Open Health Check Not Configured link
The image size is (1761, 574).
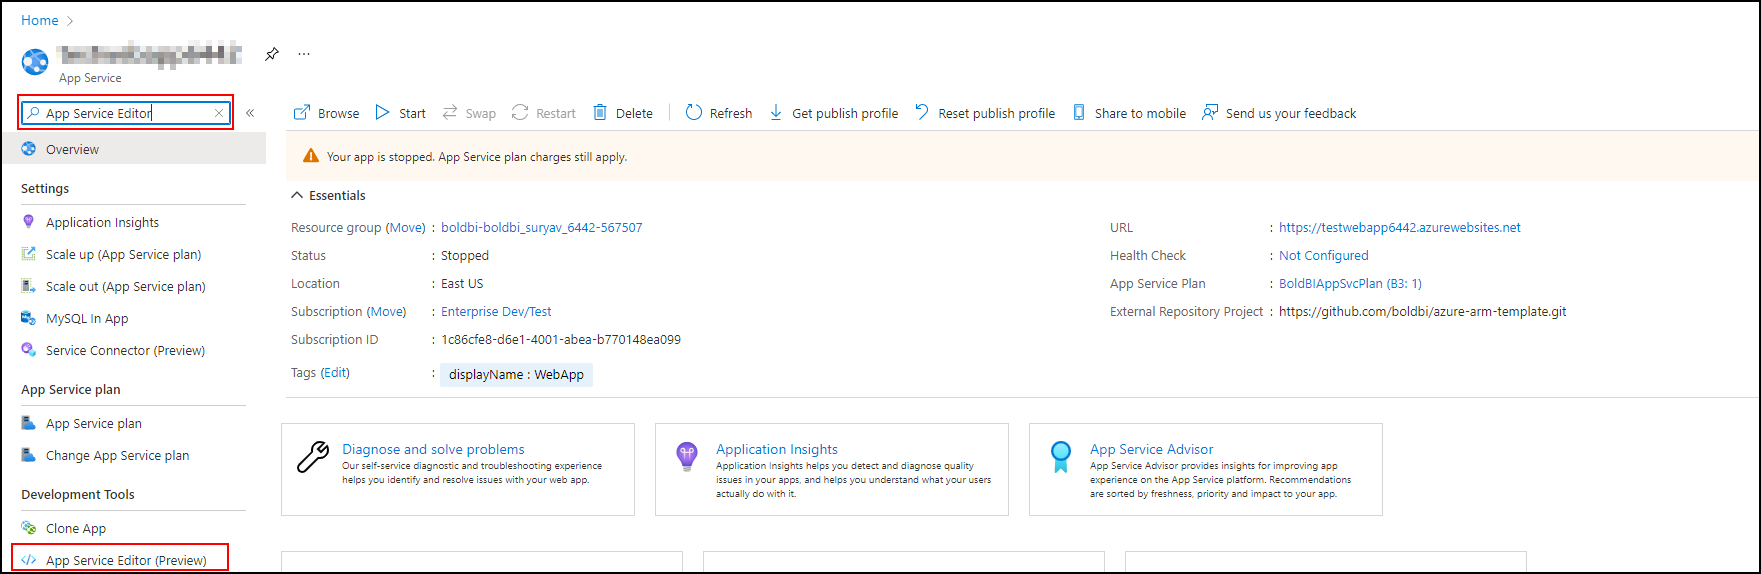[1324, 255]
